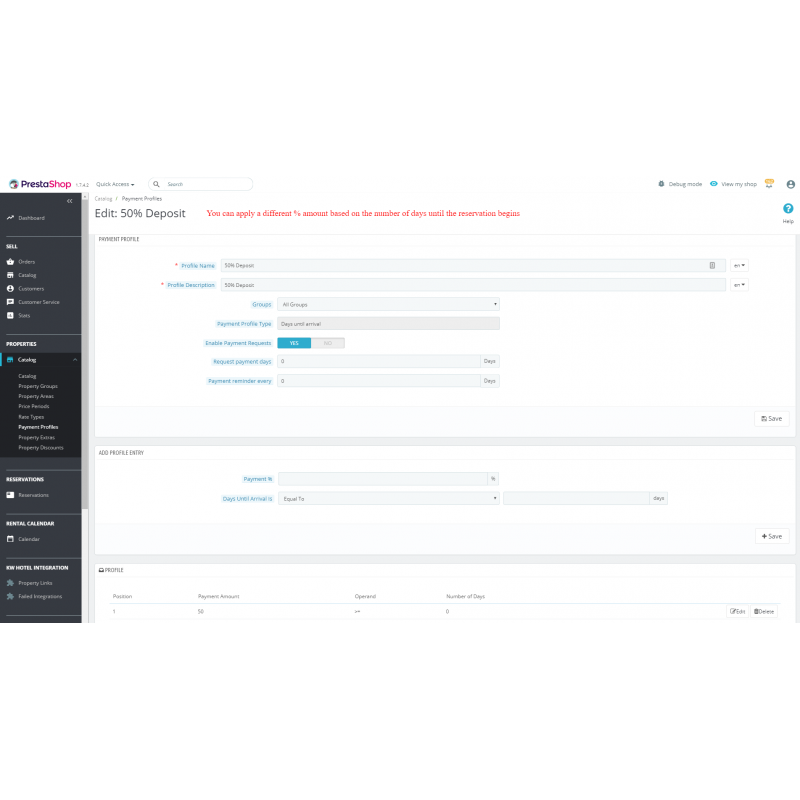Viewport: 800px width, 800px height.
Task: Select Property Groups submenu item
Action: [38, 386]
